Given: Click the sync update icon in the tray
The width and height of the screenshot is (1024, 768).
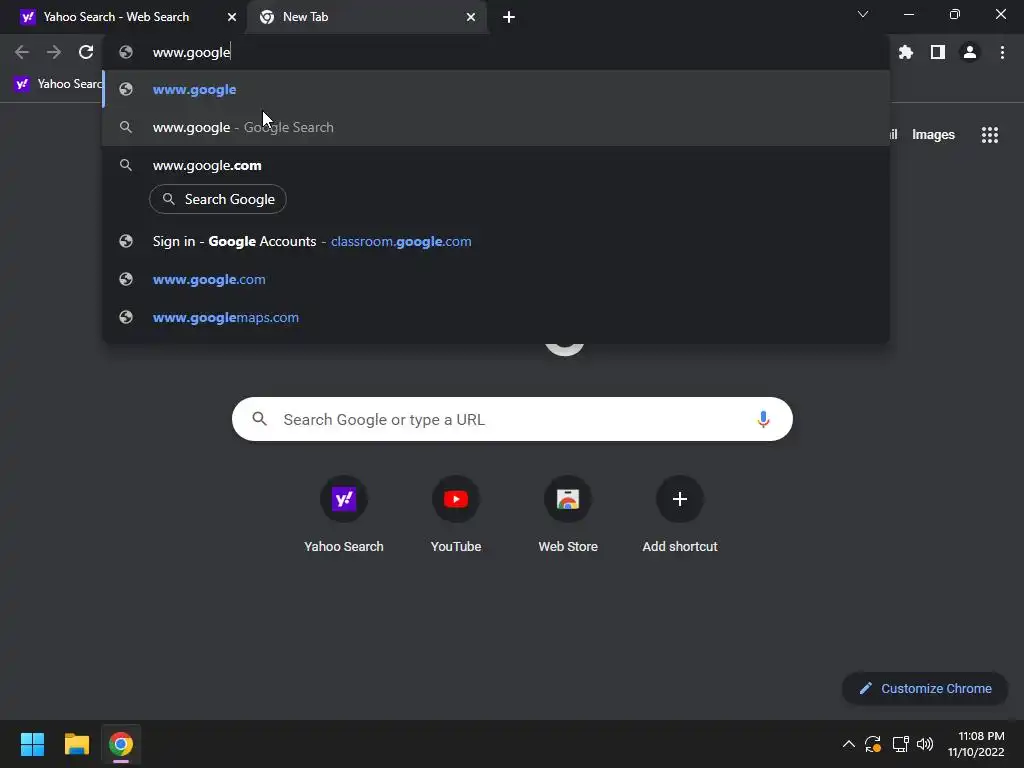Looking at the screenshot, I should click(873, 744).
